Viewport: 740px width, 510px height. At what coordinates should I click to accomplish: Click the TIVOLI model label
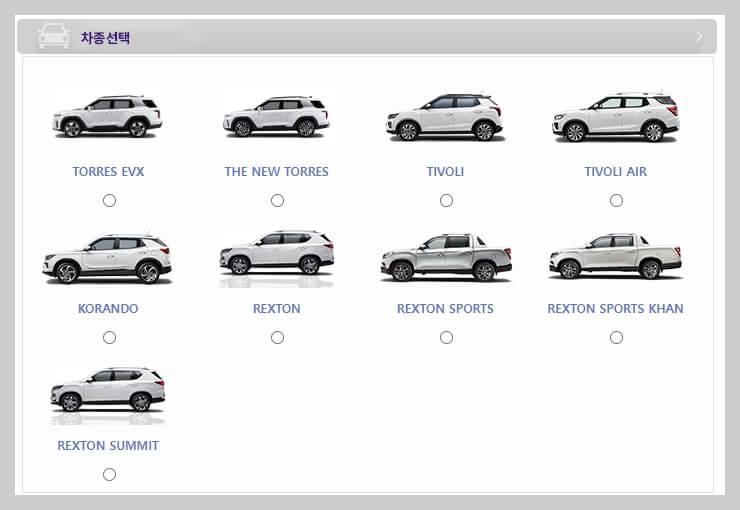click(x=445, y=171)
